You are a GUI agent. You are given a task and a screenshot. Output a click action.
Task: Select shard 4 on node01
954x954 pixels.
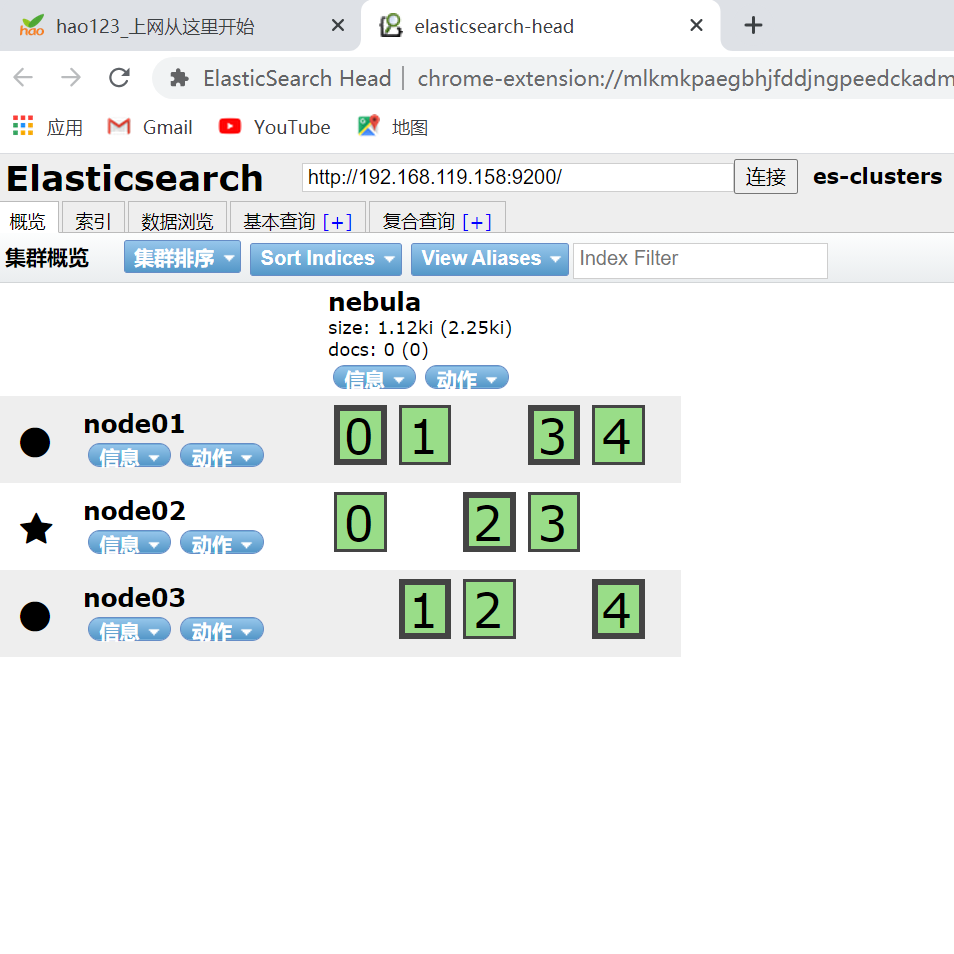click(618, 435)
